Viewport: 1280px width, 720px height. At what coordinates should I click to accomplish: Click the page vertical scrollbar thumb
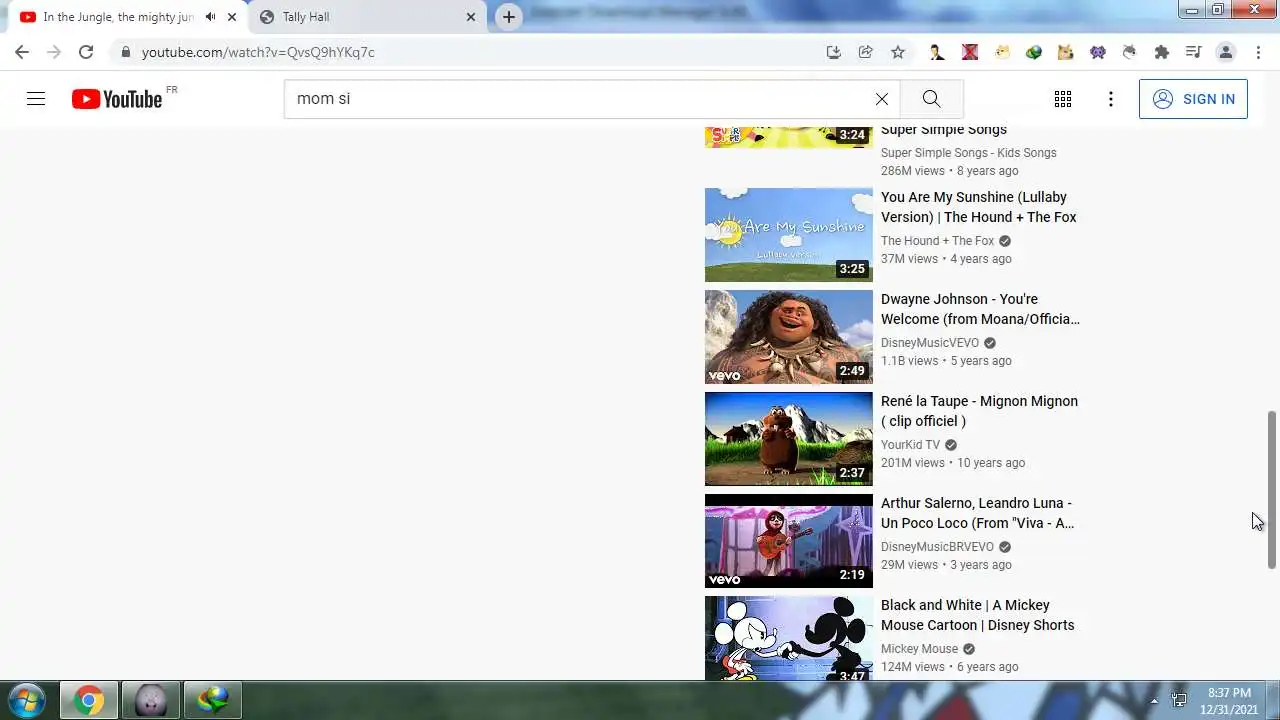click(1272, 489)
